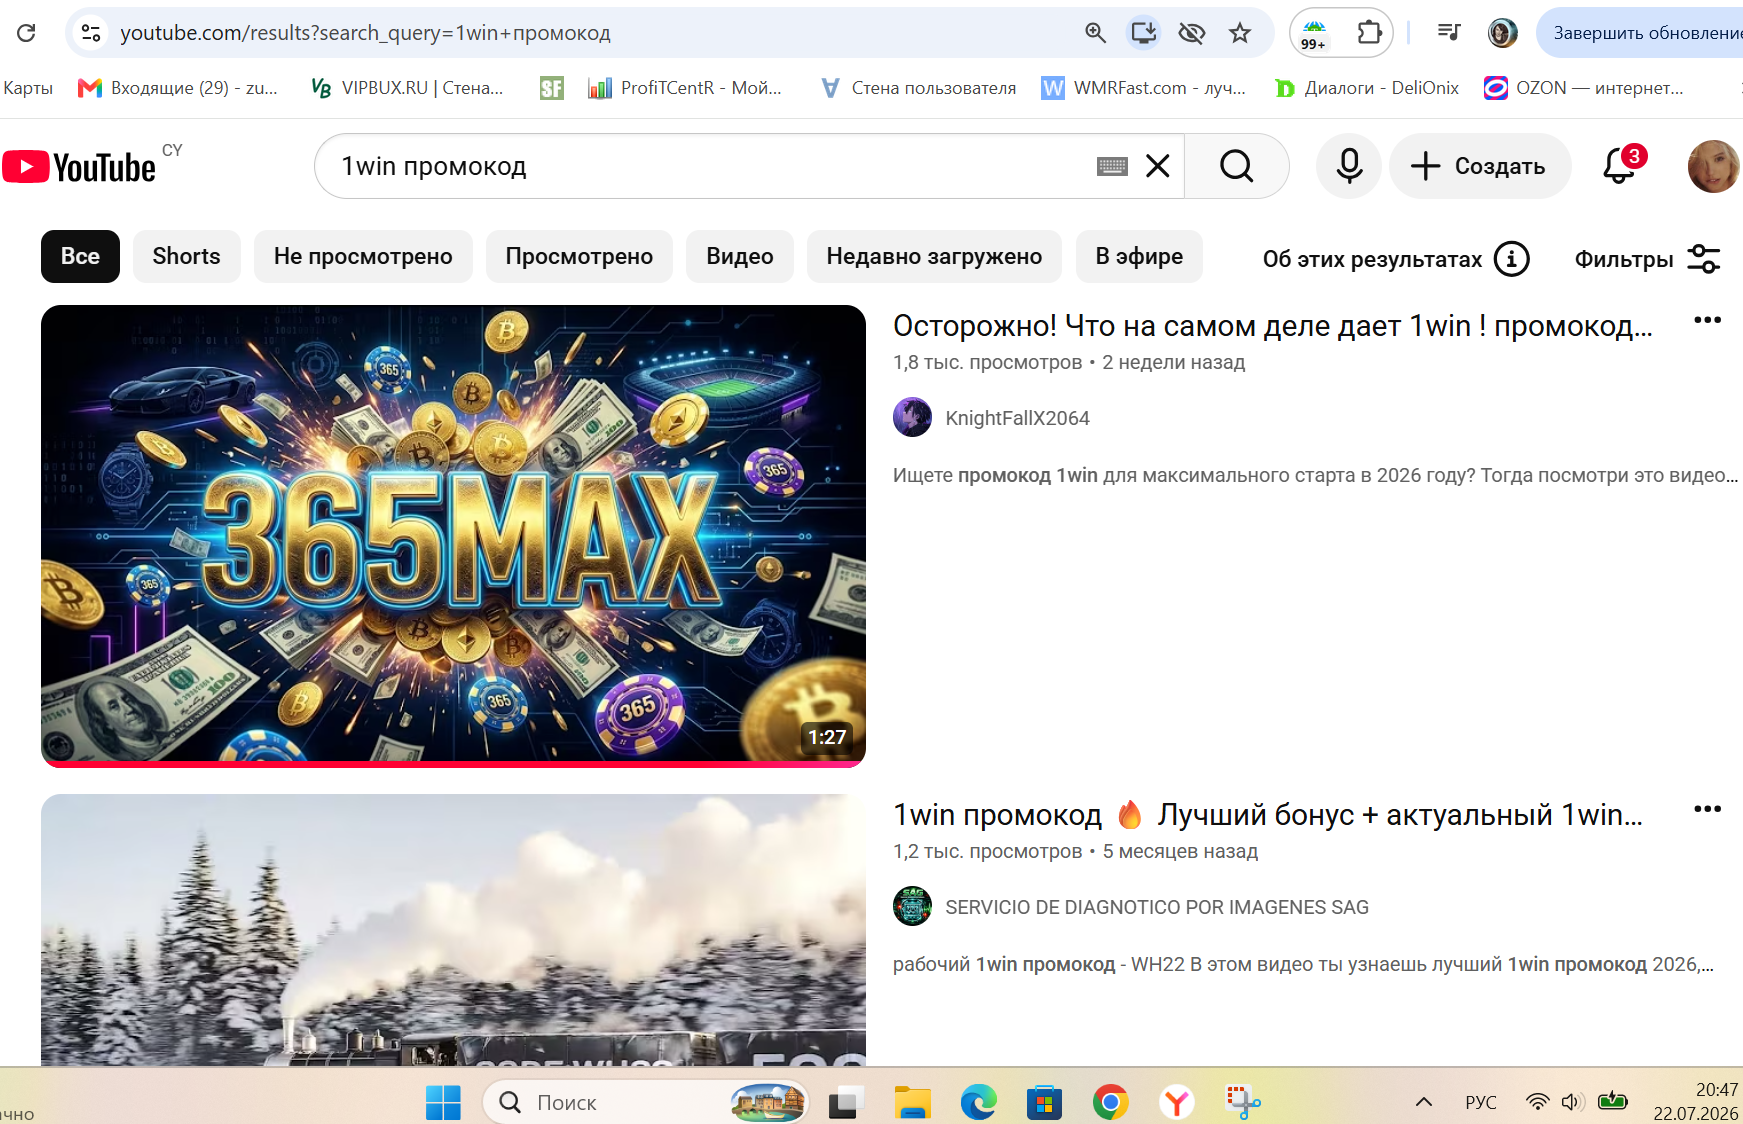Launch Microsoft Edge from the taskbar

(978, 1103)
